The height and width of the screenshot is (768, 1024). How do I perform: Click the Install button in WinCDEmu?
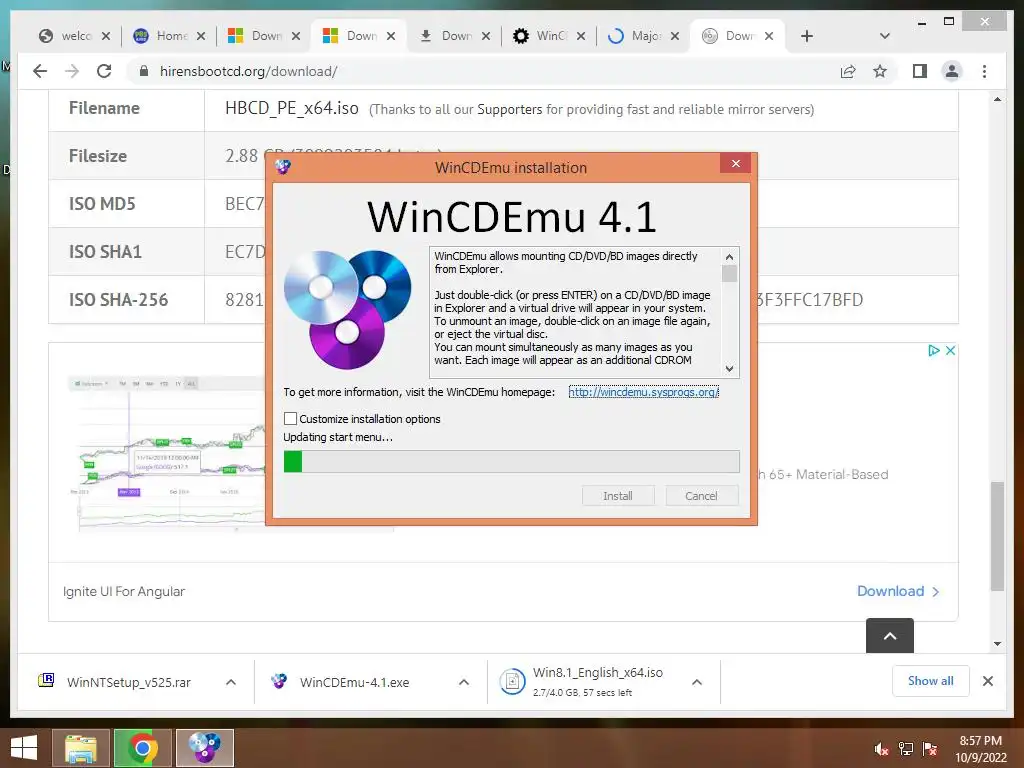tap(618, 496)
